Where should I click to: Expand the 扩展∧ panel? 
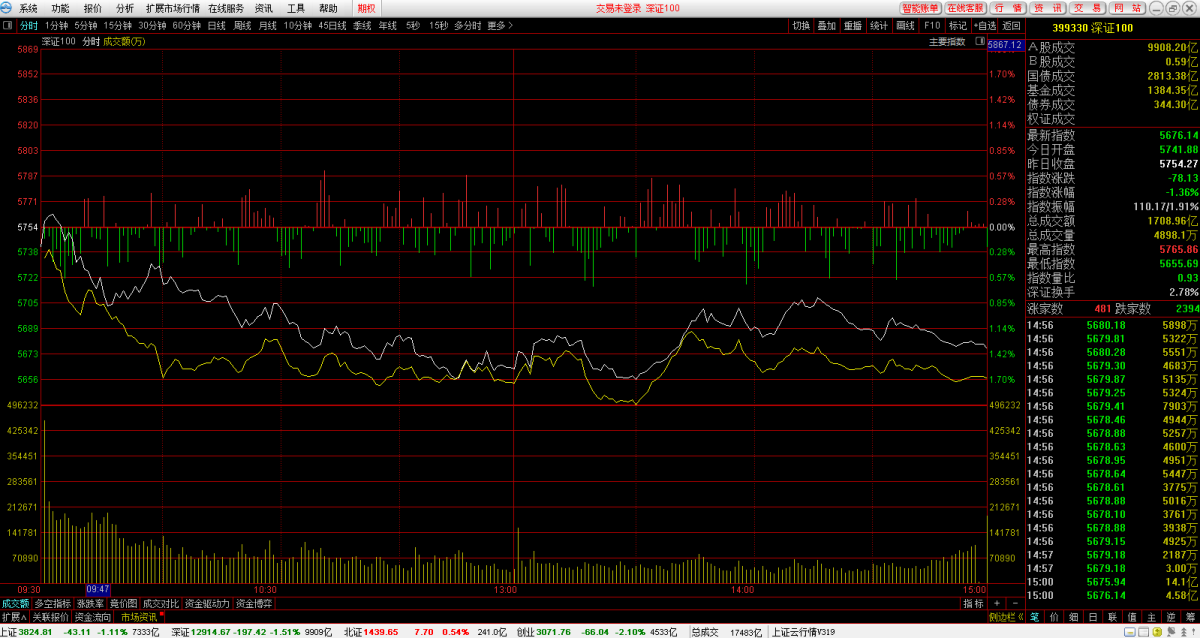pyautogui.click(x=12, y=617)
